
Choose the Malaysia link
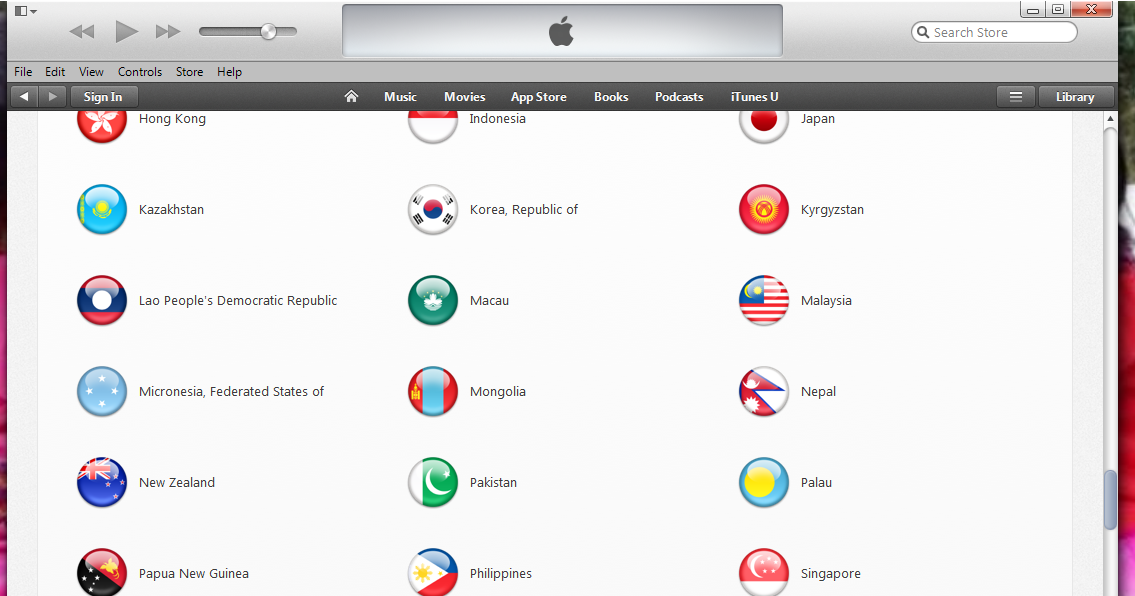click(x=826, y=301)
